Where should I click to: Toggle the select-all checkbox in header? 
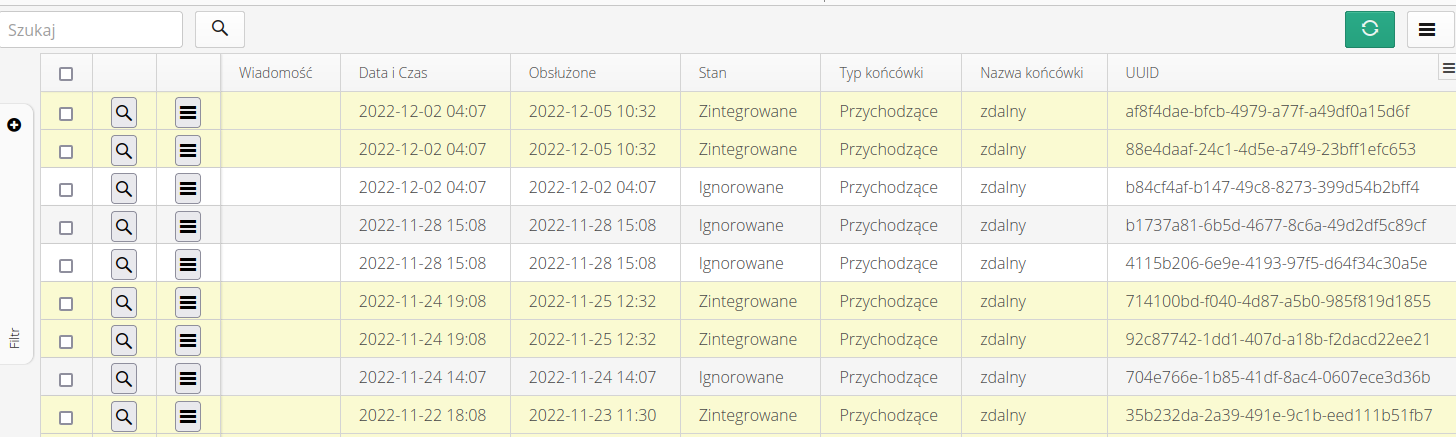(x=66, y=73)
